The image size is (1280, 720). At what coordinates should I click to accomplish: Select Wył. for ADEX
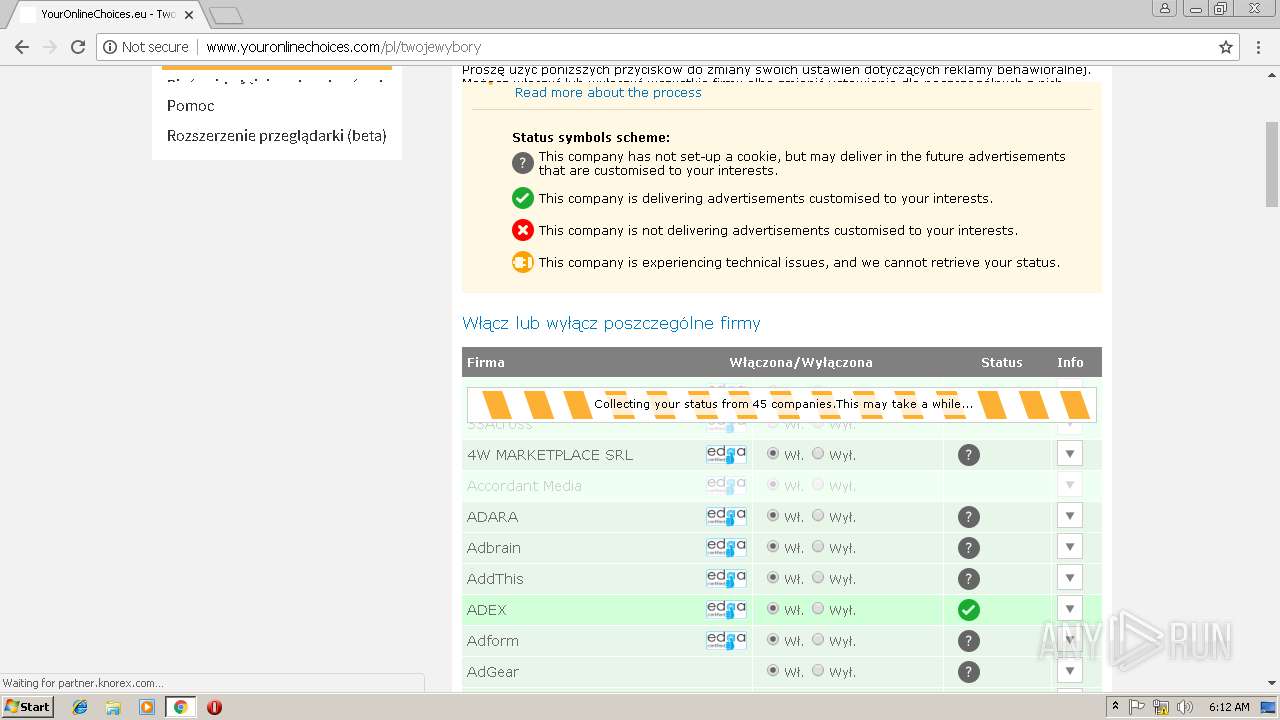pyautogui.click(x=818, y=609)
